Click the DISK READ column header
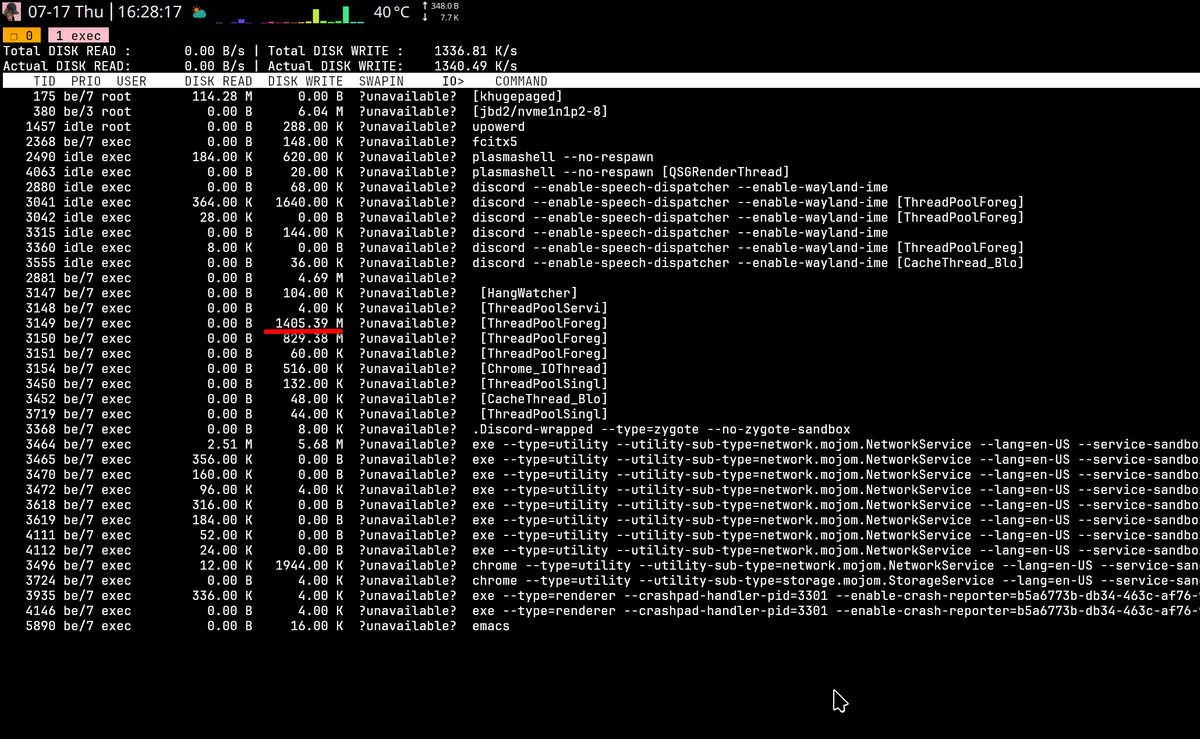Image resolution: width=1200 pixels, height=739 pixels. pyautogui.click(x=218, y=81)
